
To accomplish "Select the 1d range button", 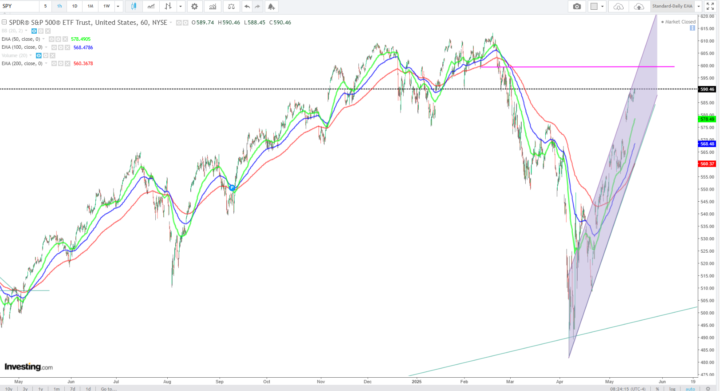I will [88, 389].
